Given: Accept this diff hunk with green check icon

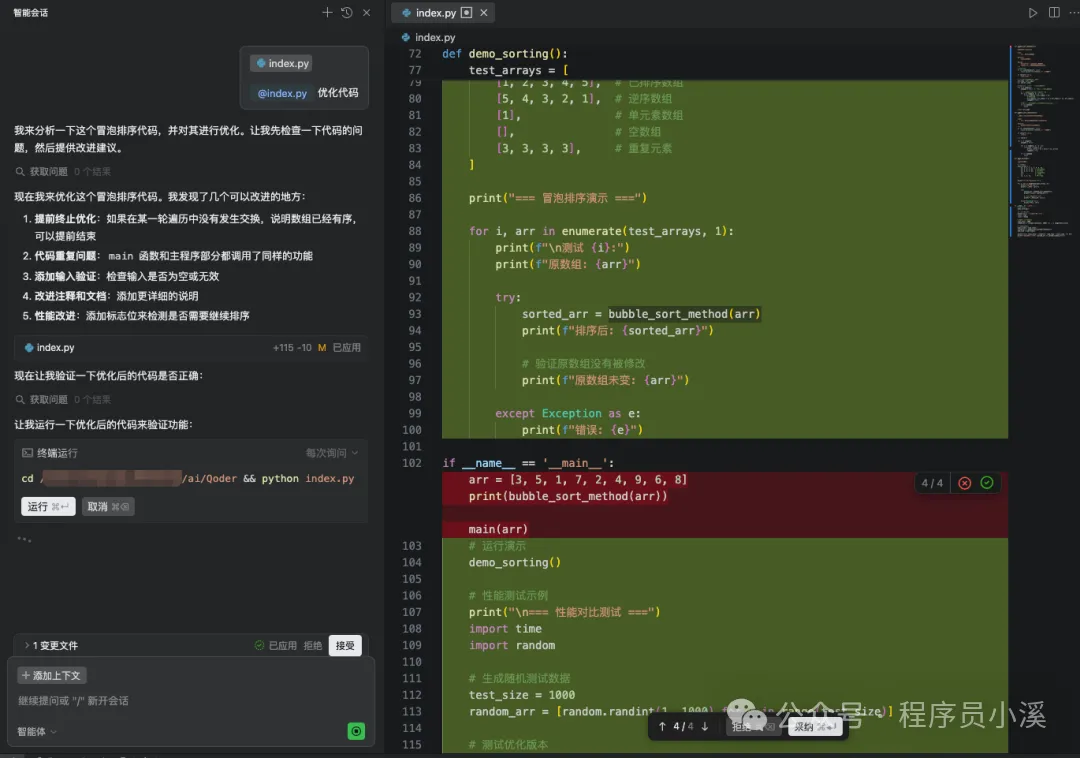Looking at the screenshot, I should 986,483.
